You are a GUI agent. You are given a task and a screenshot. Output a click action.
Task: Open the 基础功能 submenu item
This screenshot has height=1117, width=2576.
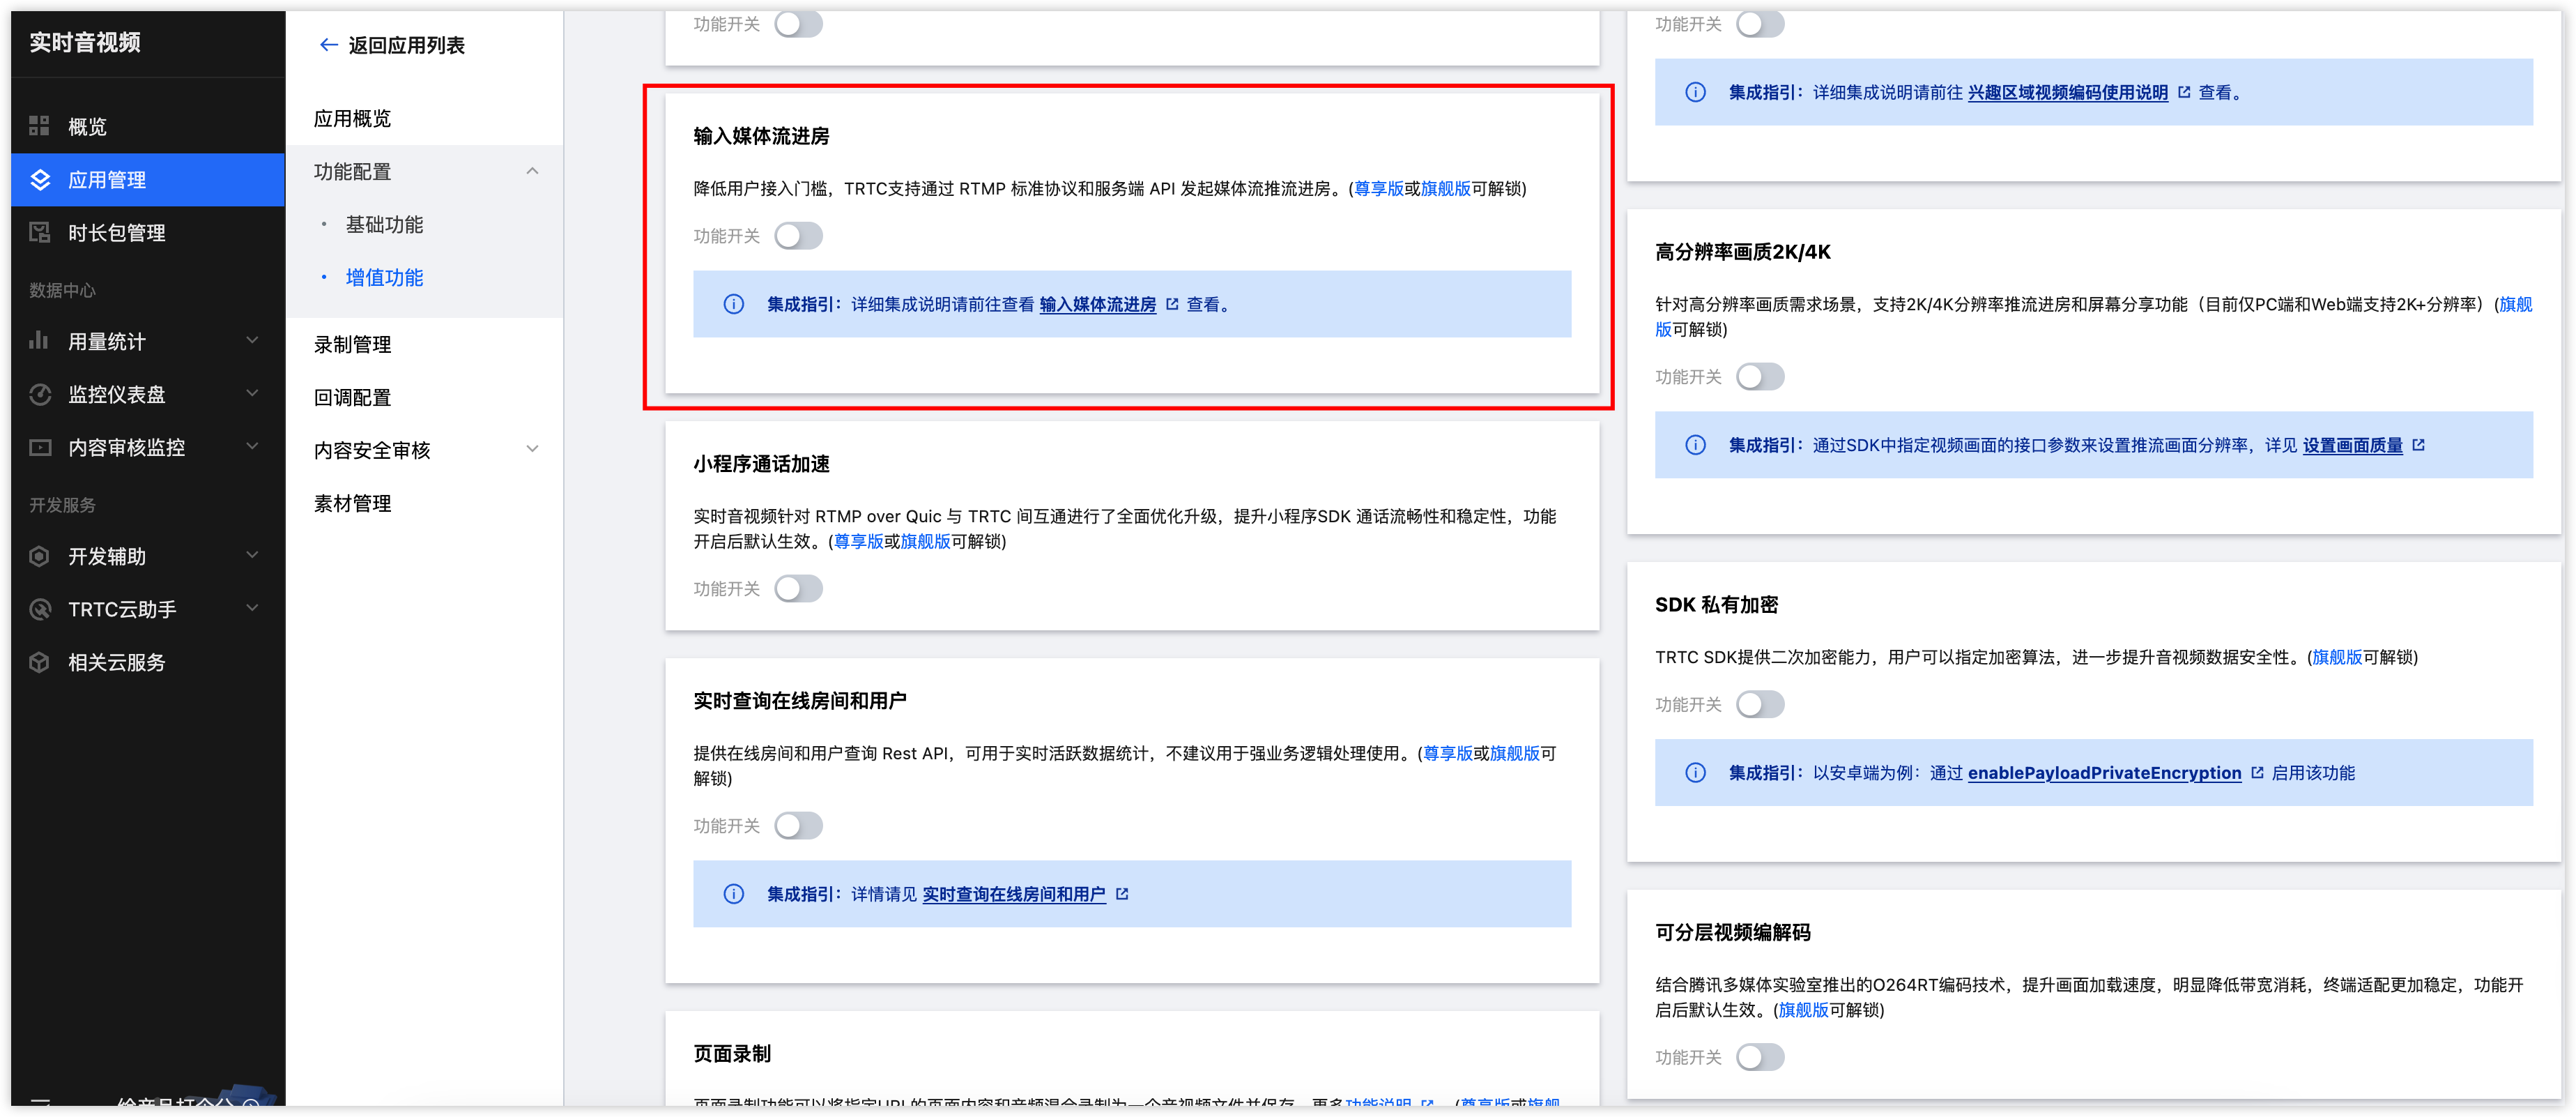pyautogui.click(x=384, y=225)
